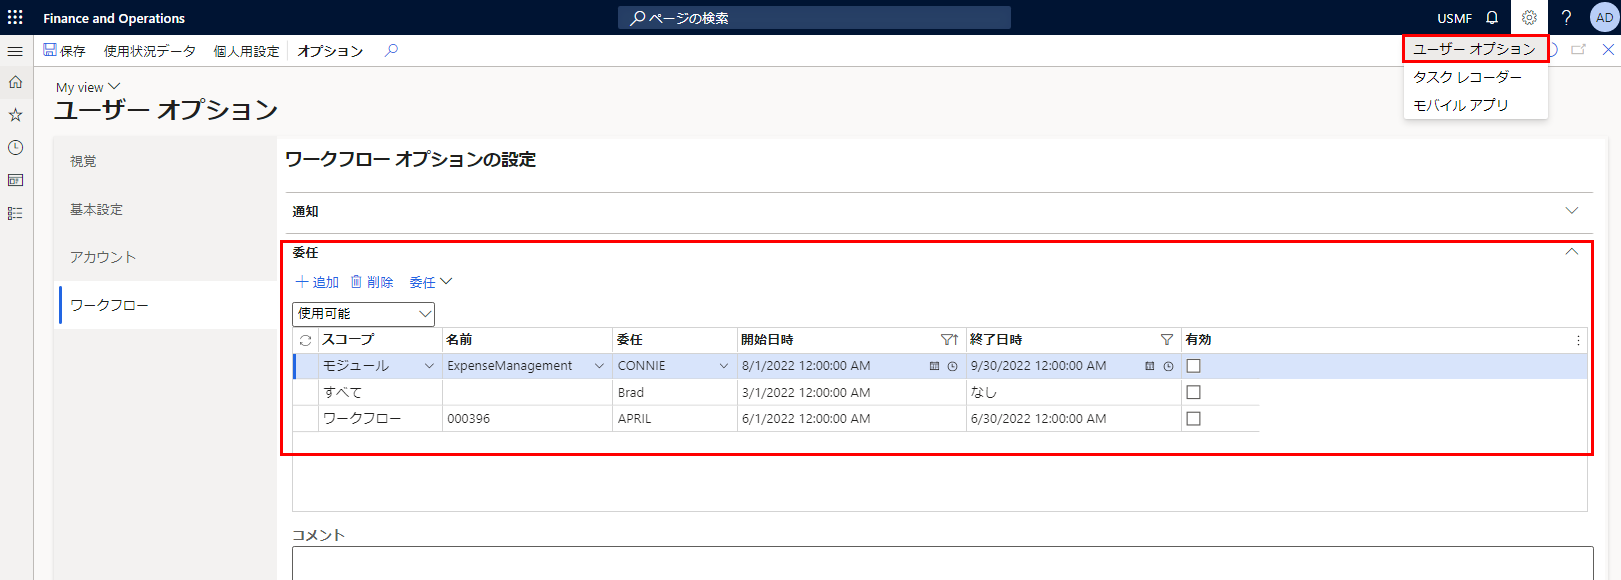Viewport: 1621px width, 580px height.
Task: Enable checkbox for APRIL delegation row
Action: [1193, 418]
